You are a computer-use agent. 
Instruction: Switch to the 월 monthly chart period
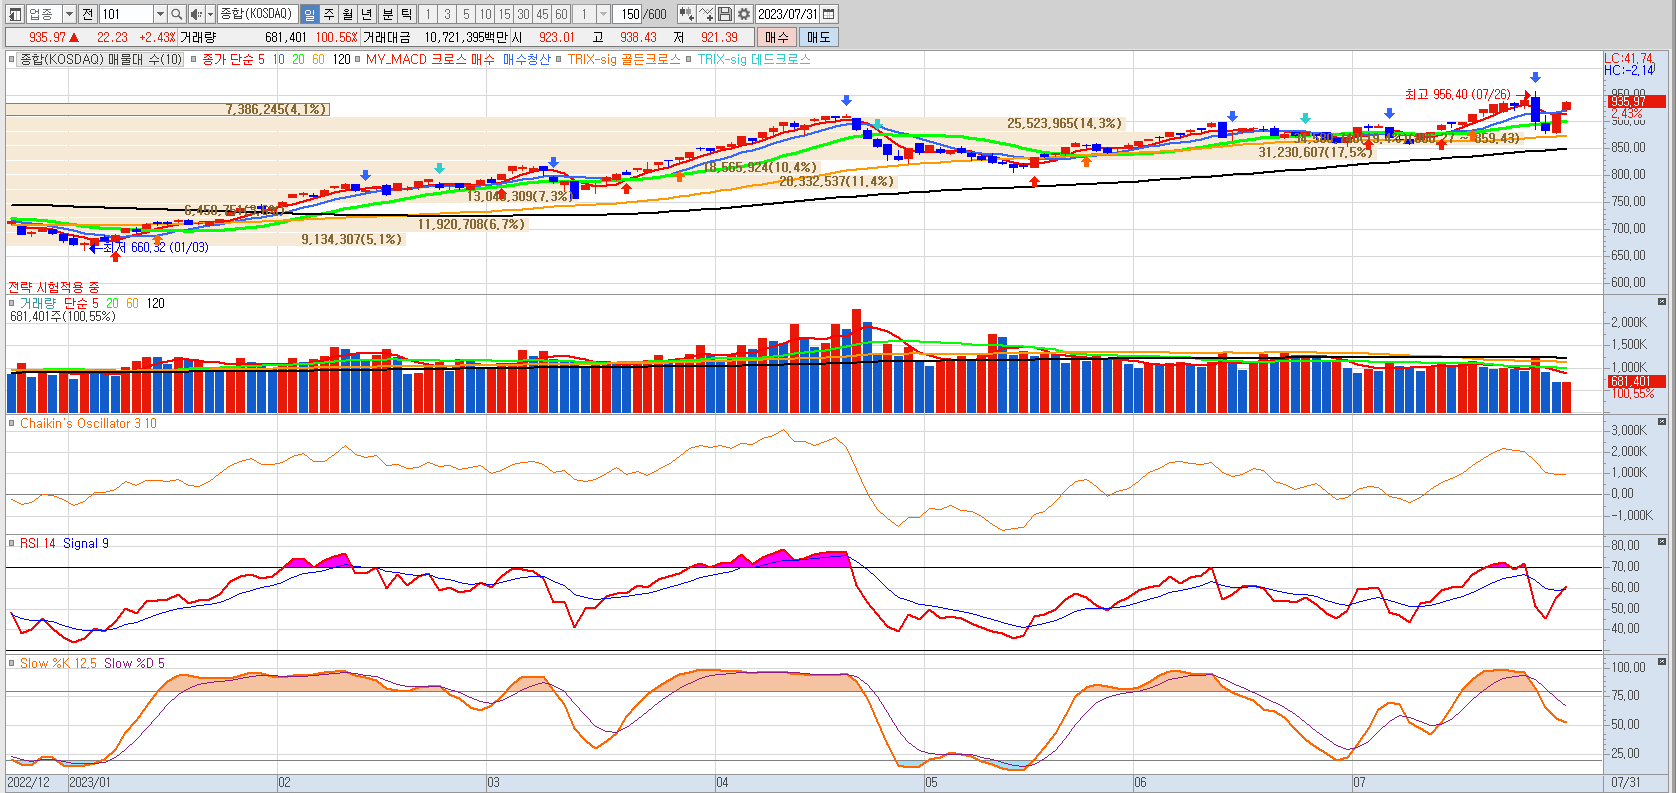[x=348, y=14]
